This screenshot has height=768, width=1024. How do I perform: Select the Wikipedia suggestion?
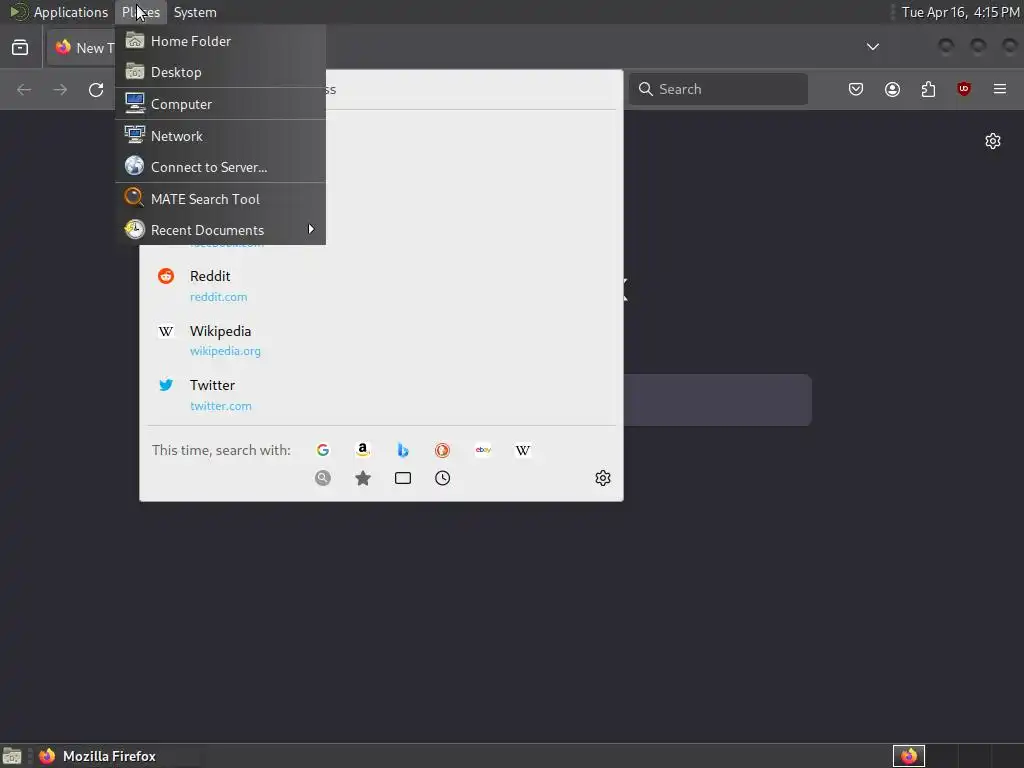pos(381,340)
